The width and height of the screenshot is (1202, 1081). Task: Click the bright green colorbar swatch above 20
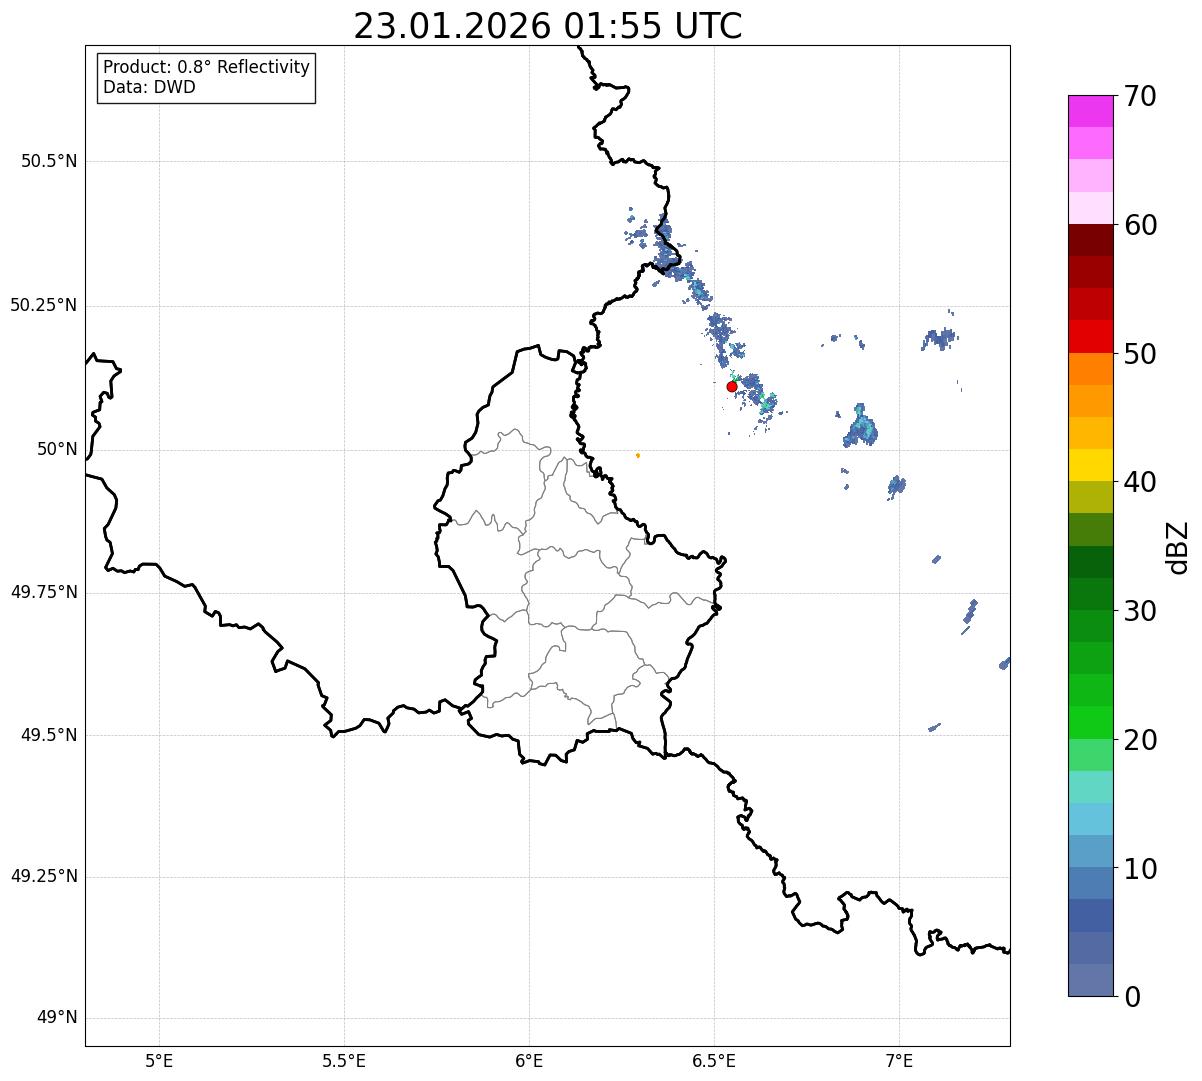click(1090, 722)
